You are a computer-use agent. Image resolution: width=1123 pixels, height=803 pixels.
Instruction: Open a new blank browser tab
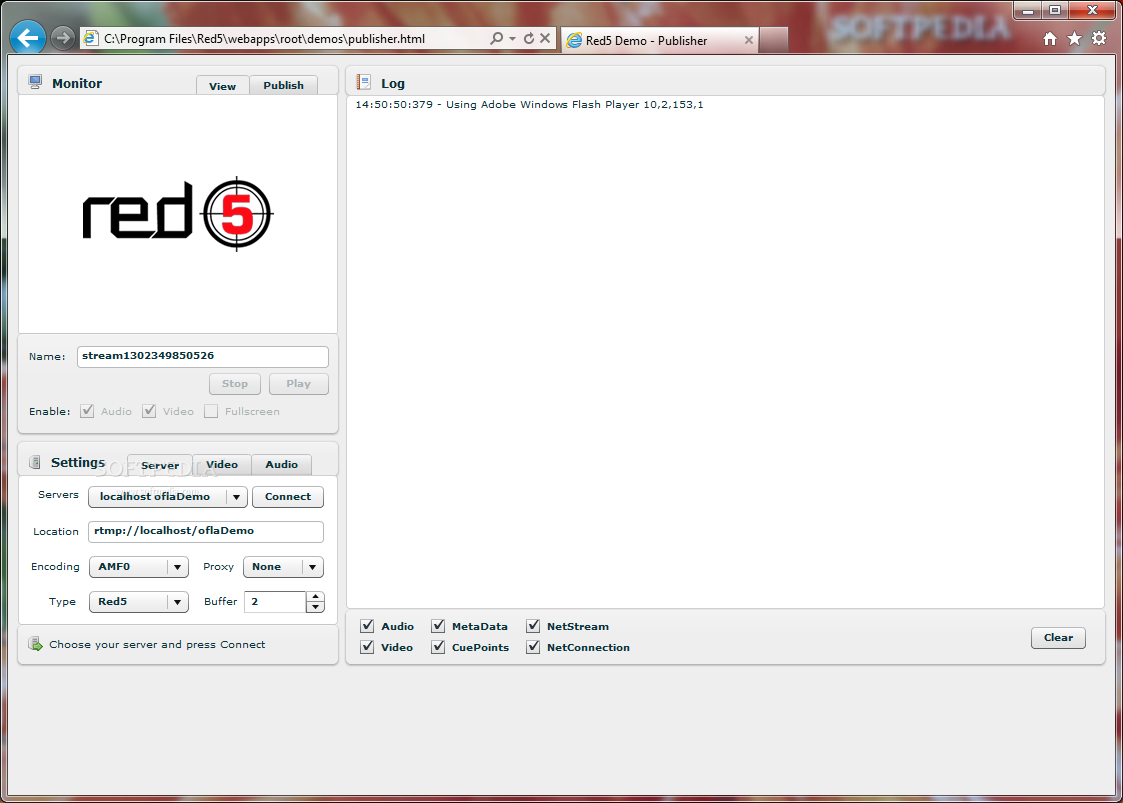click(x=773, y=40)
